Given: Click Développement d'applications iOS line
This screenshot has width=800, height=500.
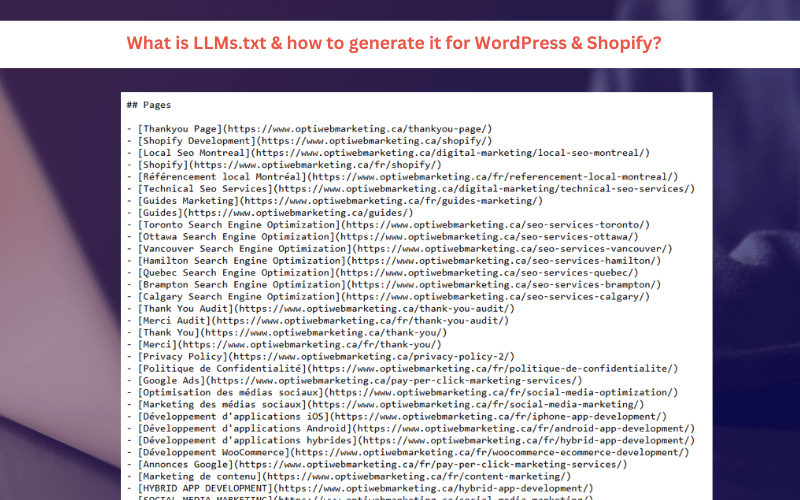Looking at the screenshot, I should (x=397, y=417).
